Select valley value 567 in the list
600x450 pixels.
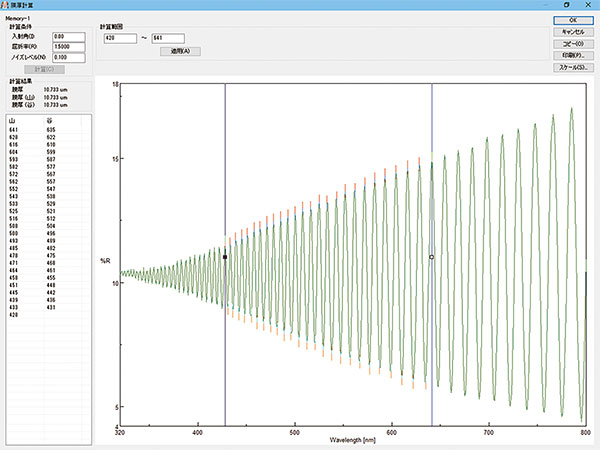[51, 174]
